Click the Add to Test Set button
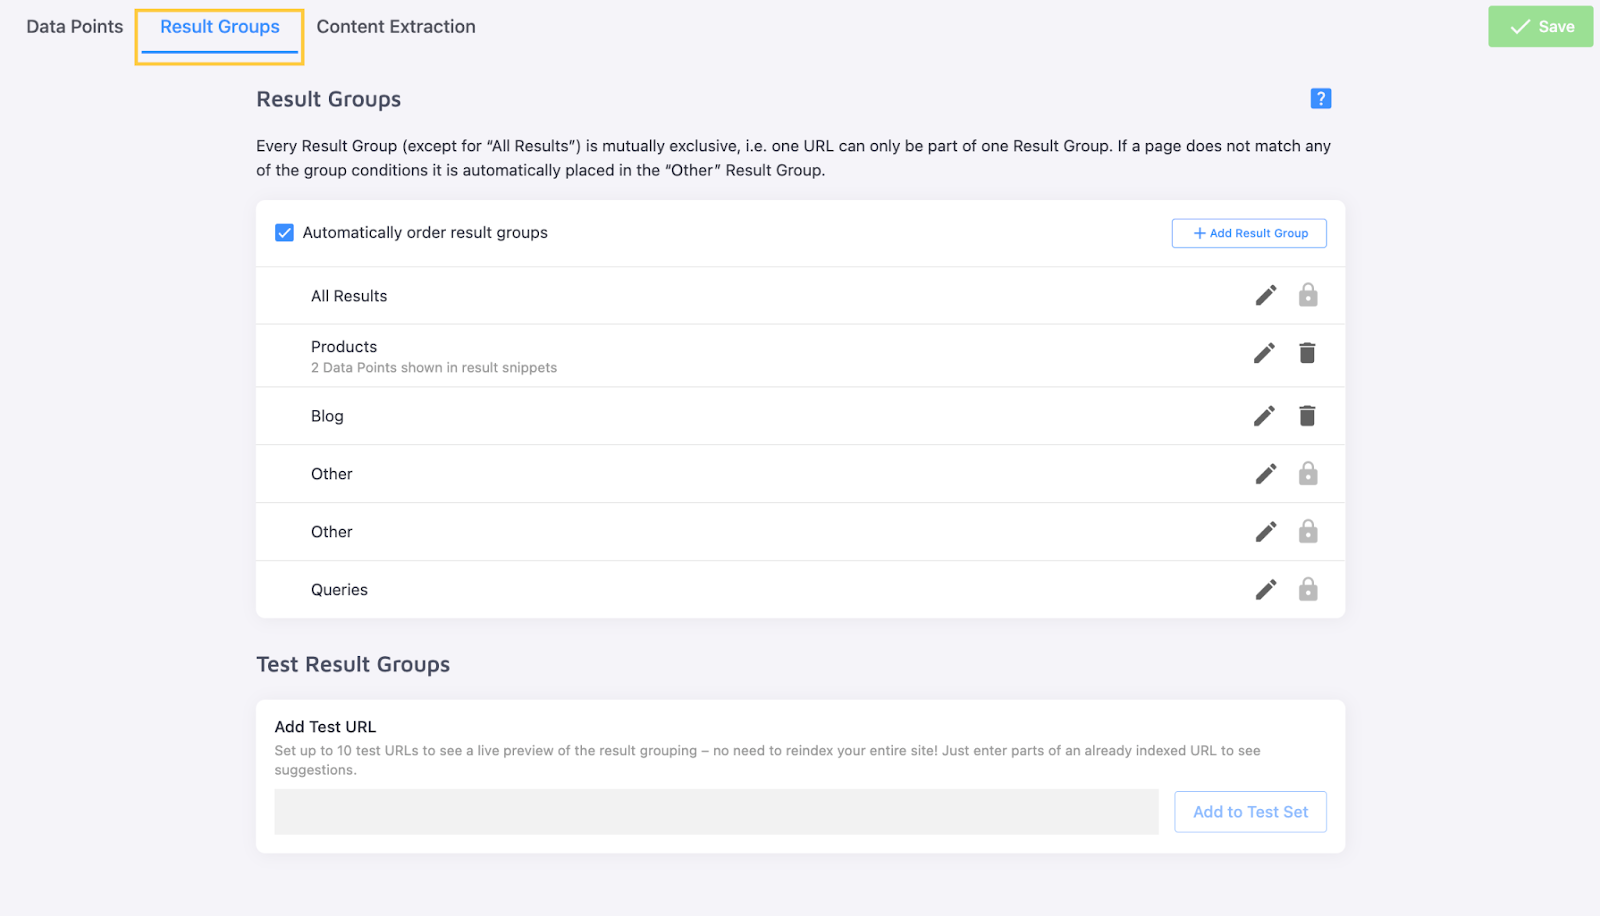This screenshot has height=916, width=1600. (1250, 812)
